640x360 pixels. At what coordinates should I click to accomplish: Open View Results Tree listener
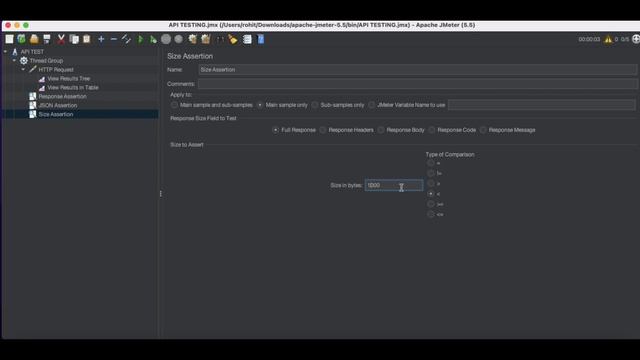(69, 78)
